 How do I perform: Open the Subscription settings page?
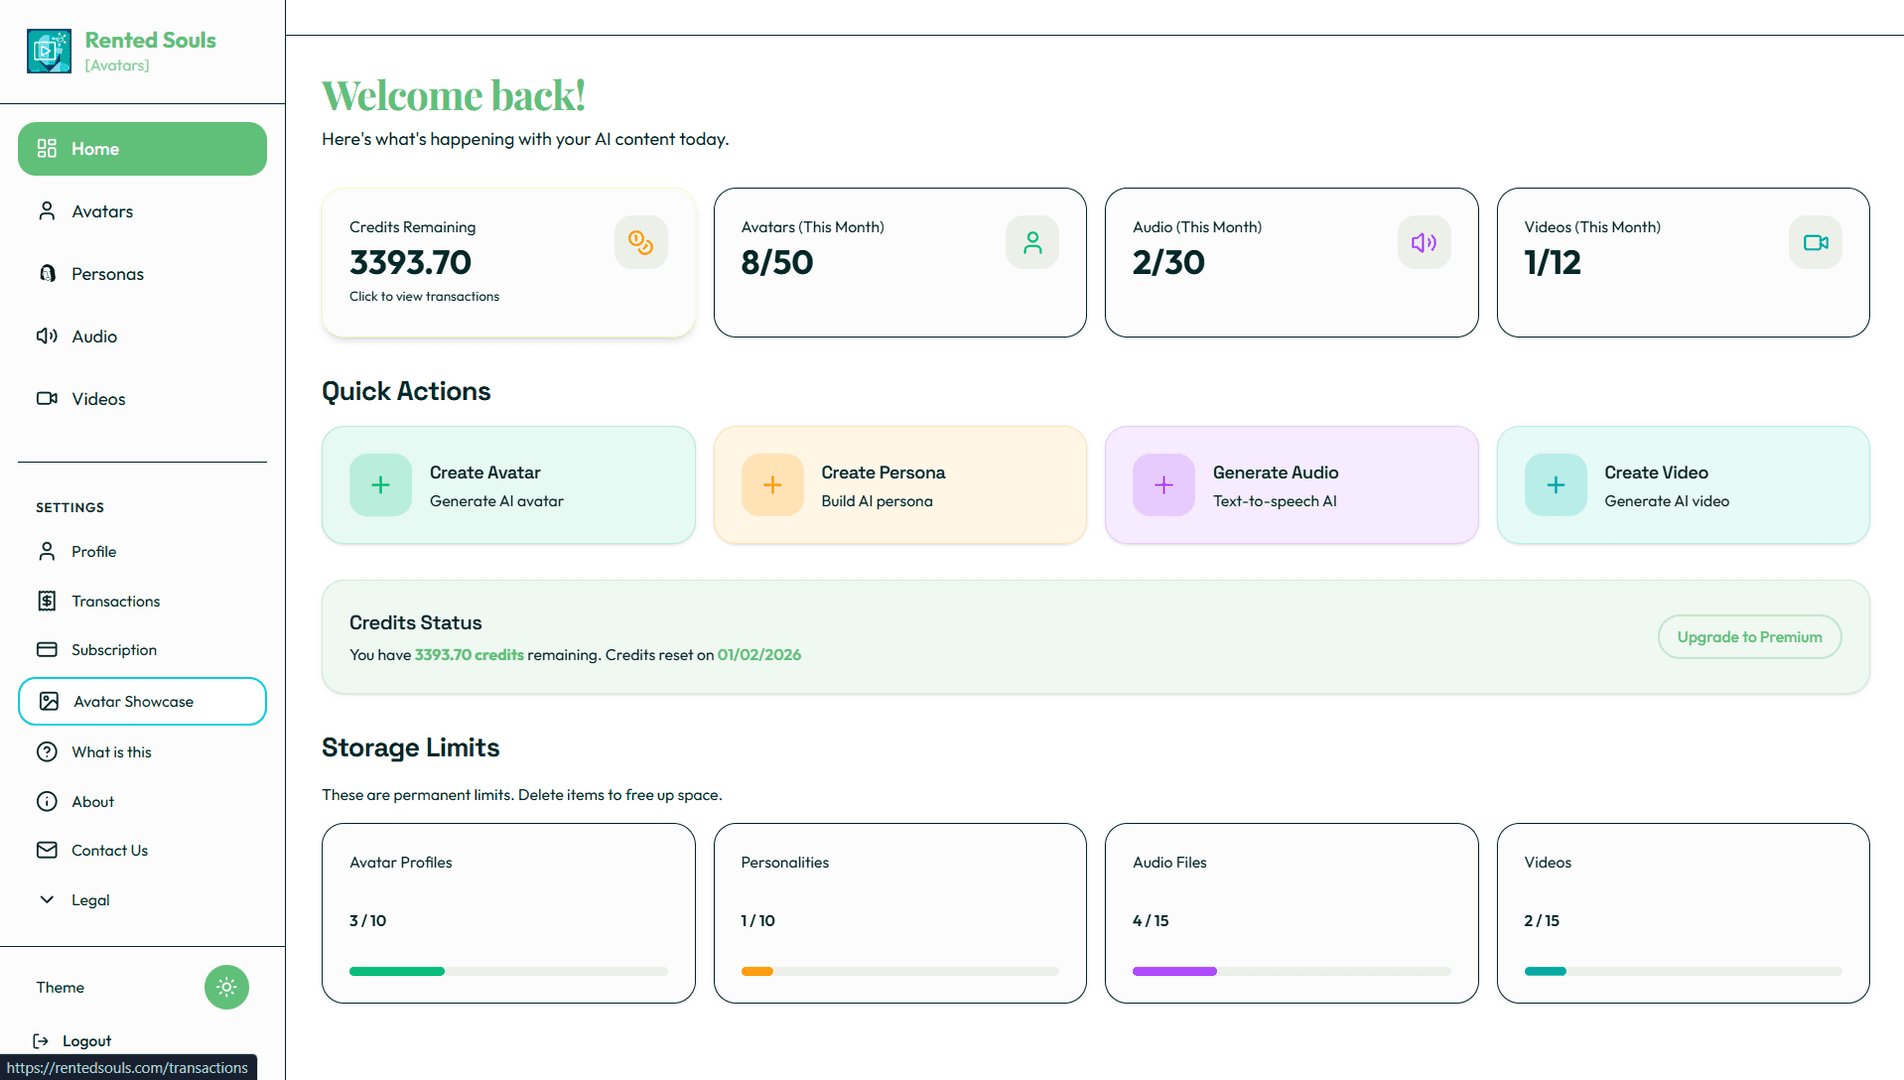tap(113, 650)
